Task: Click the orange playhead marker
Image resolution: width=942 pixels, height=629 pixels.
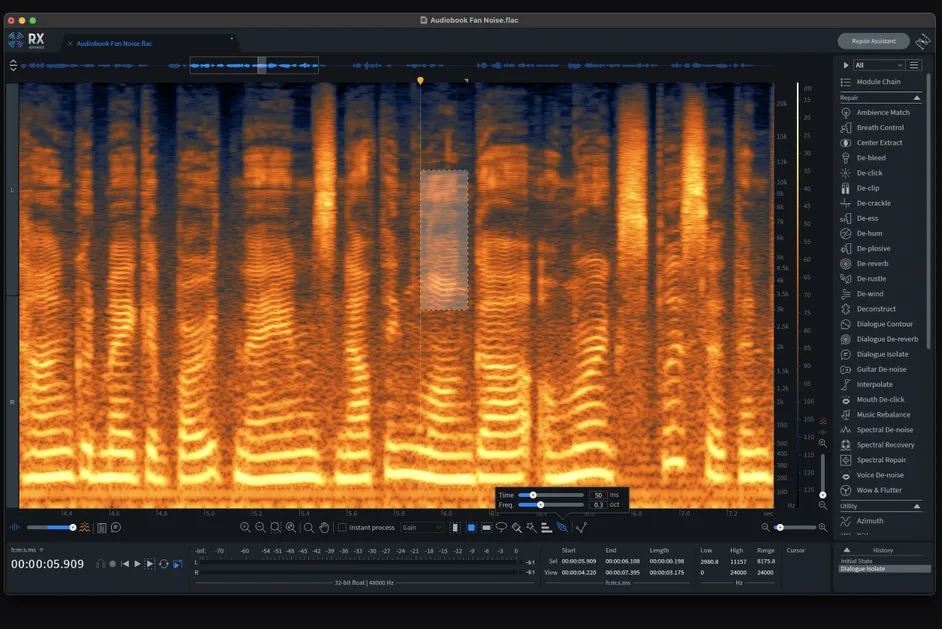Action: pos(420,81)
